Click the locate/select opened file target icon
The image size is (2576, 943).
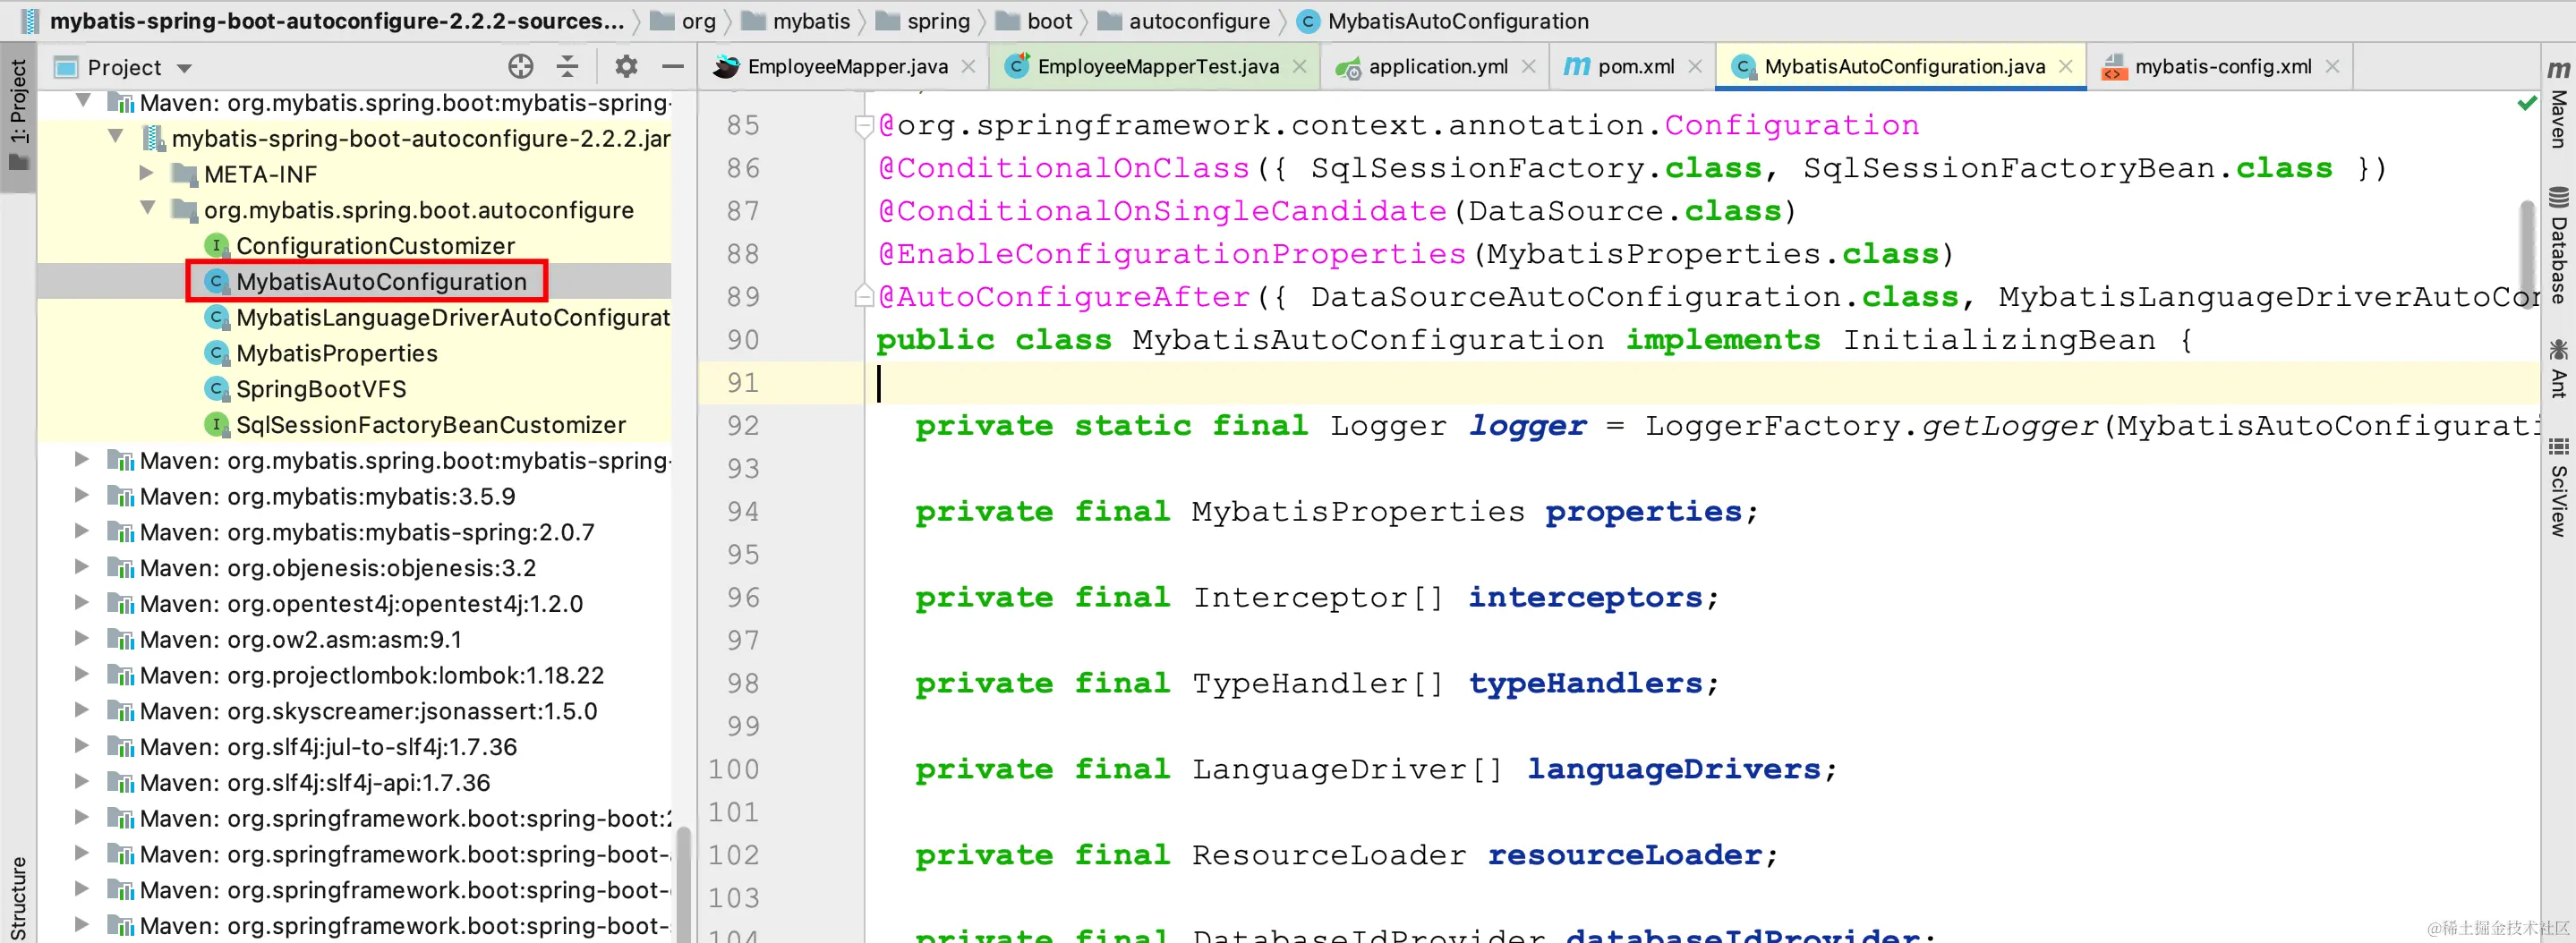coord(520,67)
